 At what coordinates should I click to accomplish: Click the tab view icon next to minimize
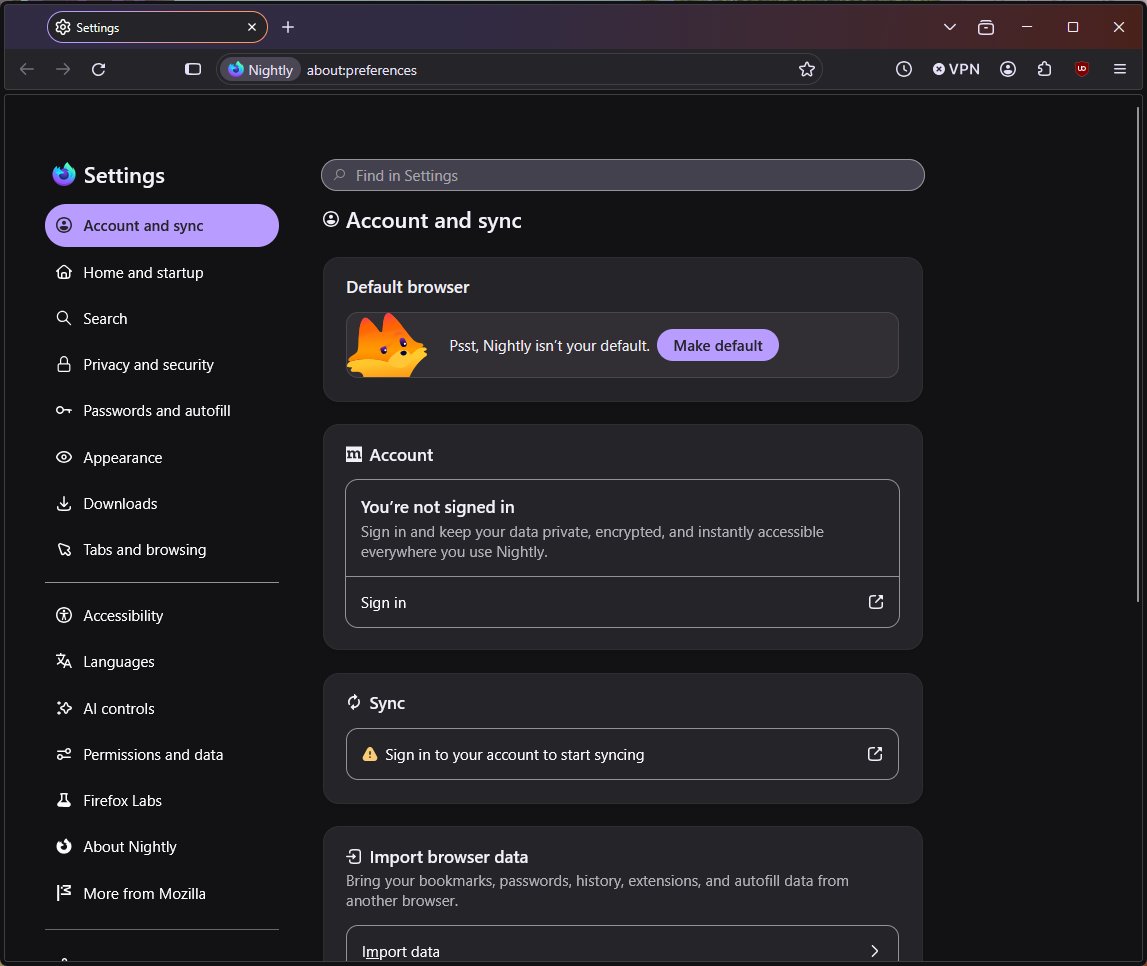[986, 27]
